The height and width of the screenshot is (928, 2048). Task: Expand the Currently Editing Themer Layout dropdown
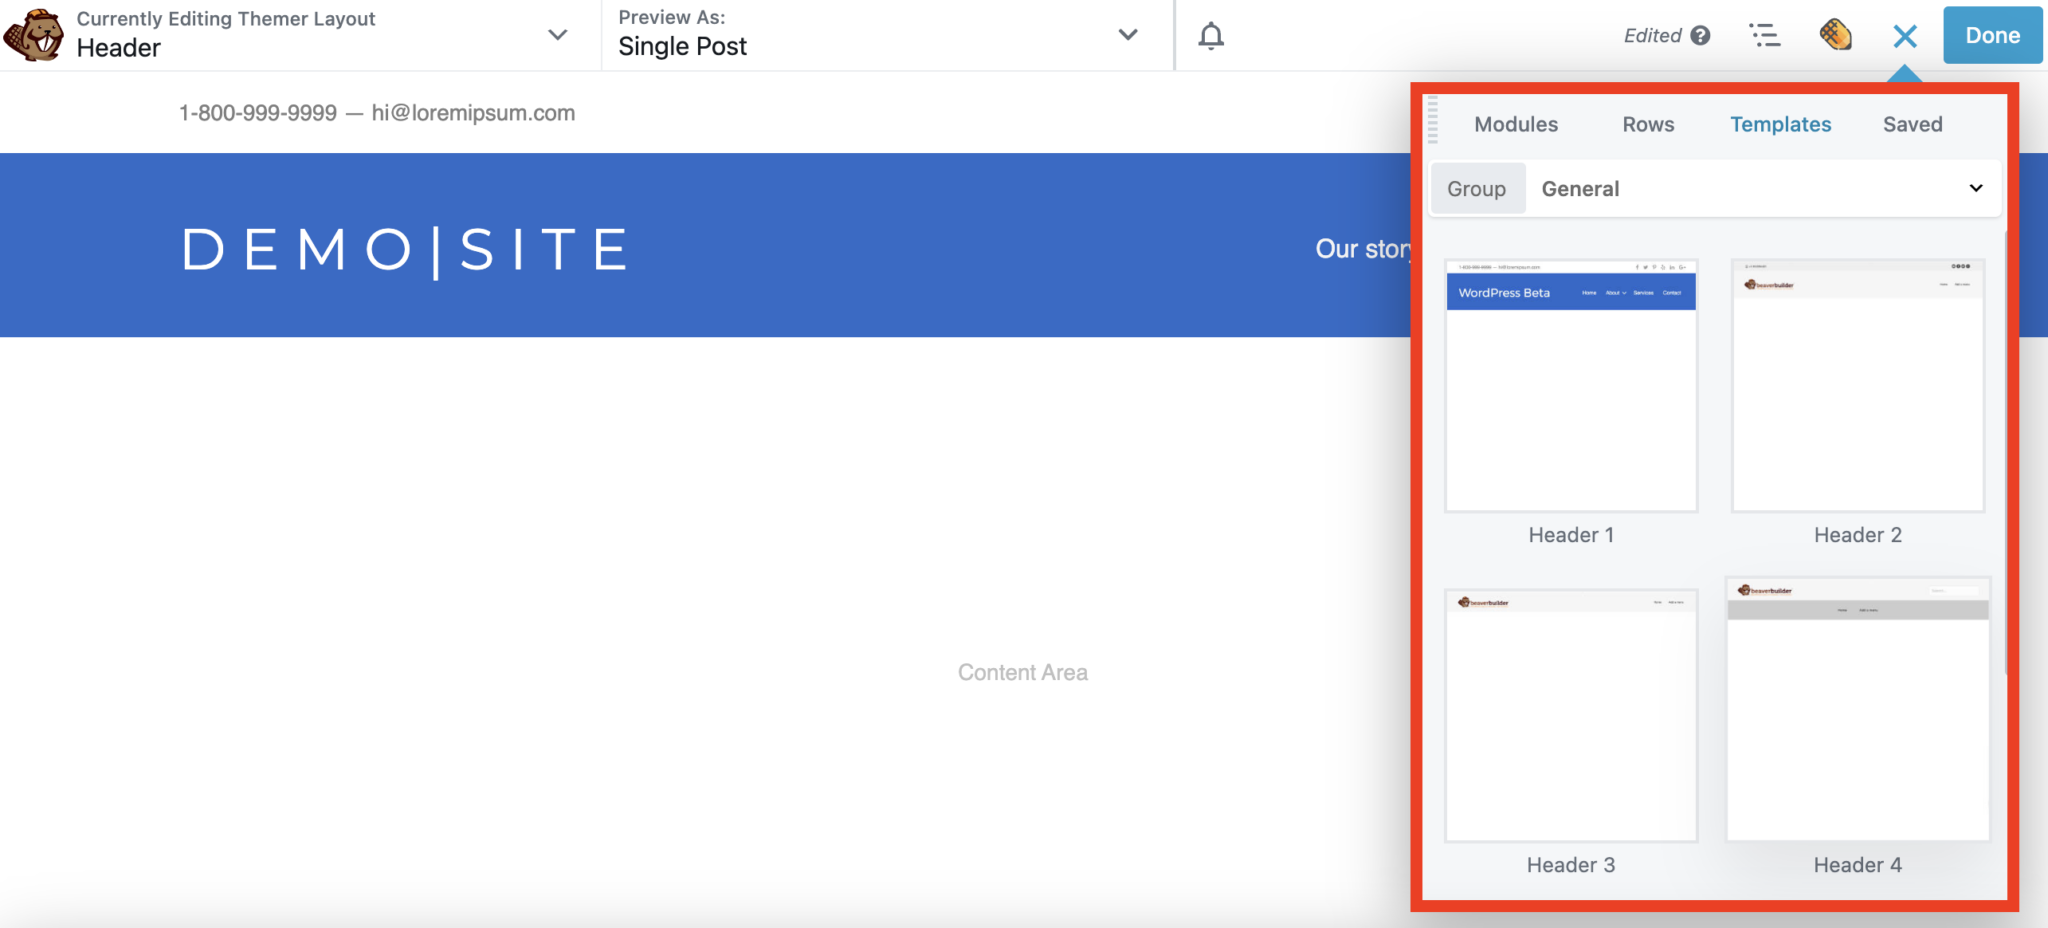pyautogui.click(x=557, y=35)
